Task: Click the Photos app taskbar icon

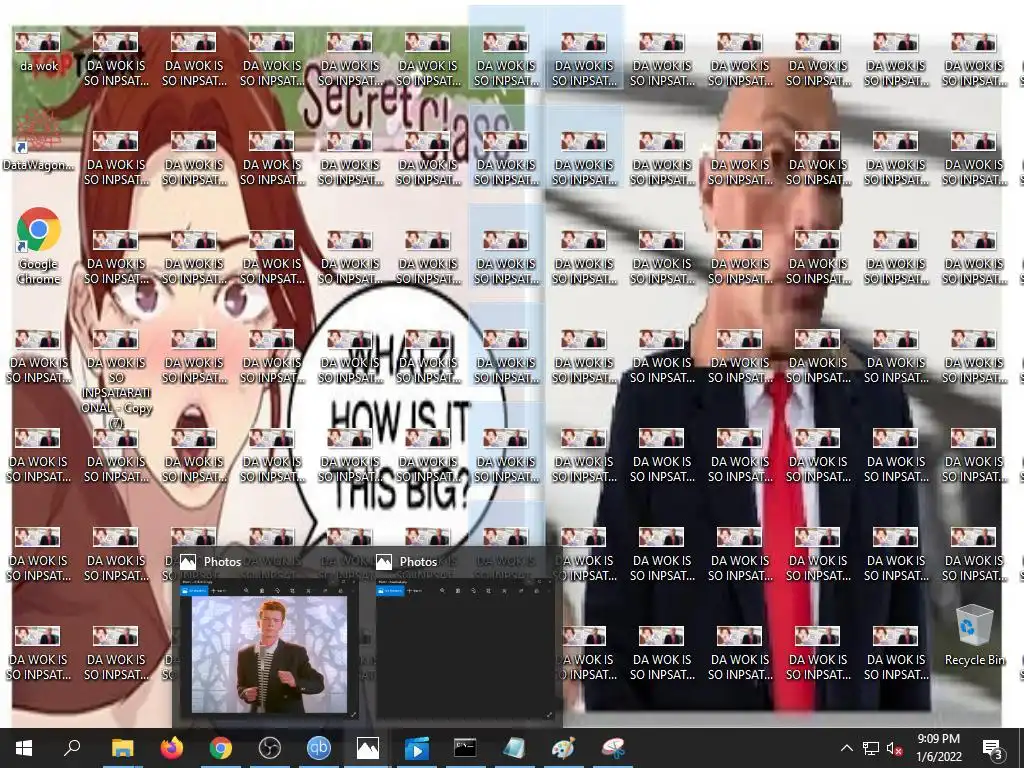Action: pyautogui.click(x=368, y=748)
